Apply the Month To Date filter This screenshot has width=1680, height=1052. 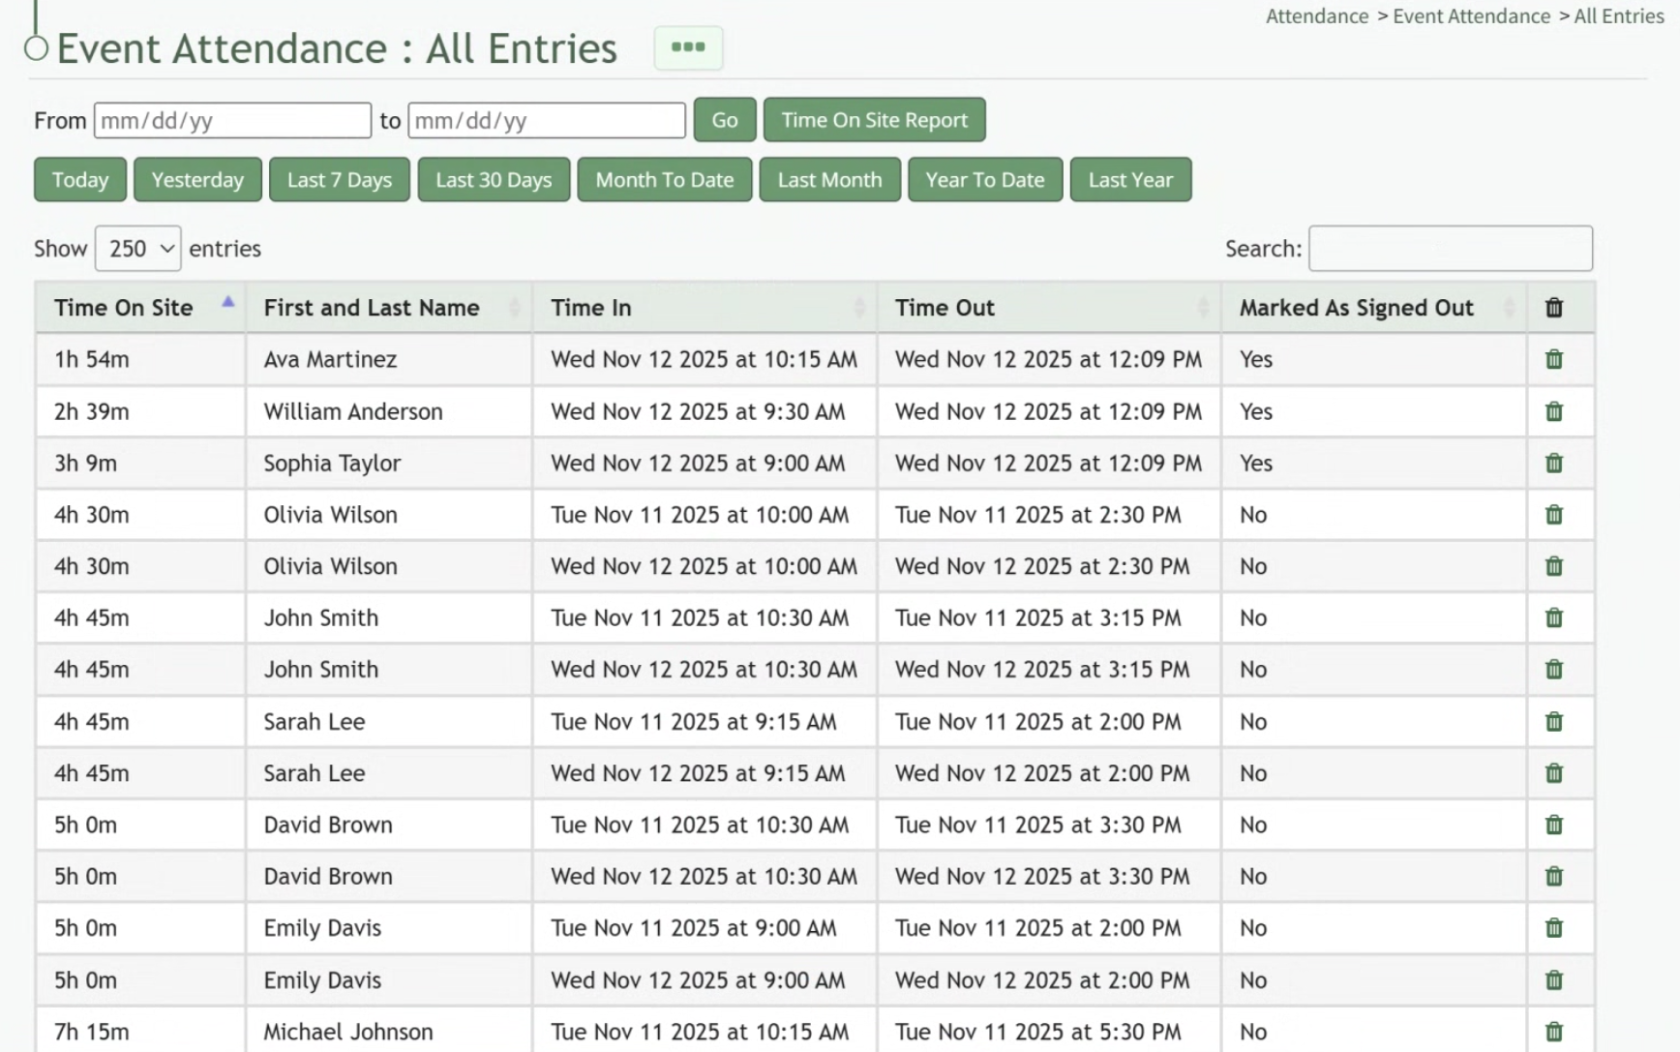tap(665, 180)
